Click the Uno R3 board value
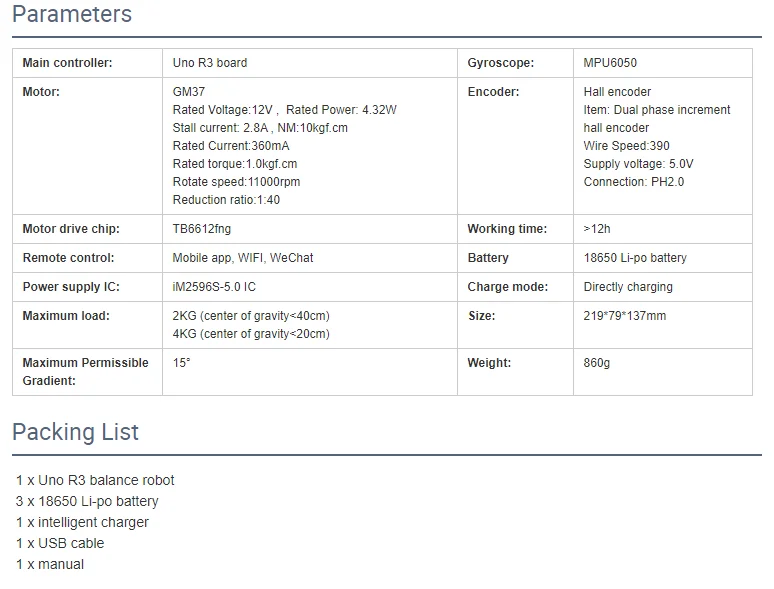774x589 pixels. [210, 63]
